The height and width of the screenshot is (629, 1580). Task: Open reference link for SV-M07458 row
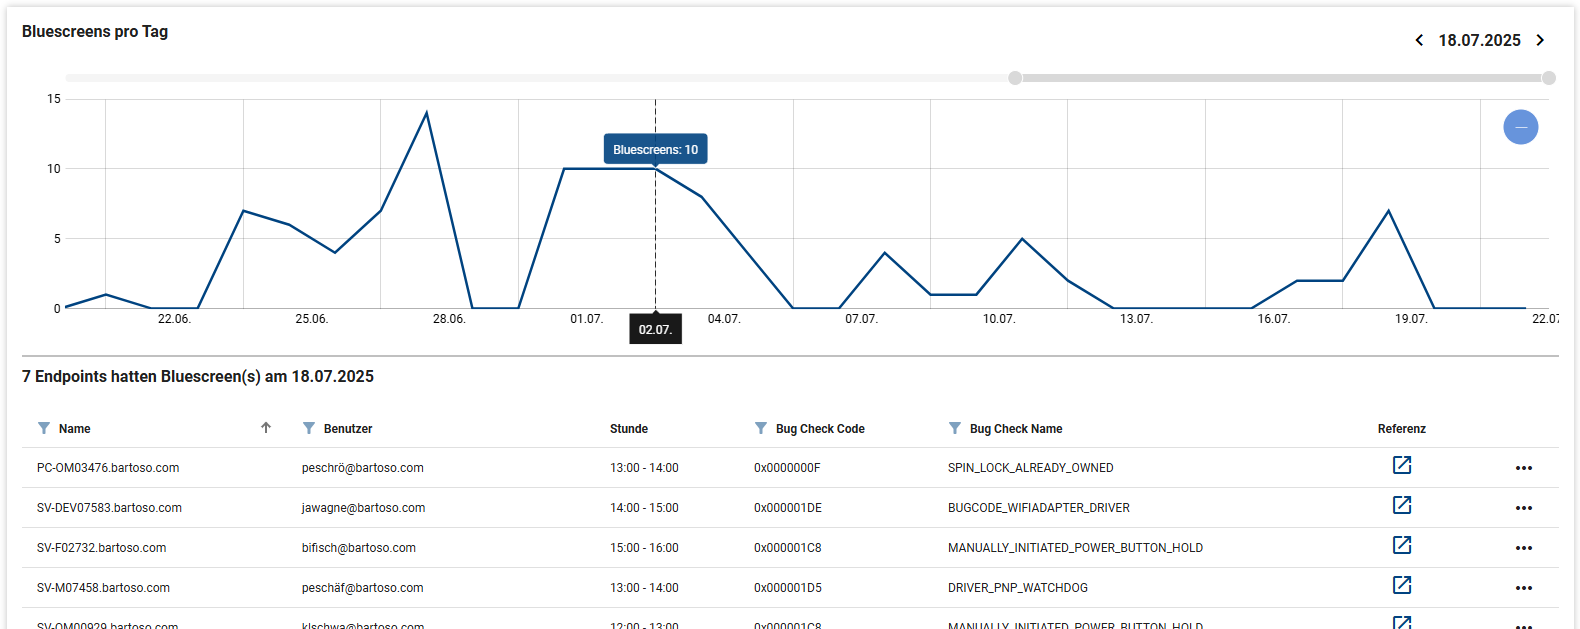(x=1402, y=585)
